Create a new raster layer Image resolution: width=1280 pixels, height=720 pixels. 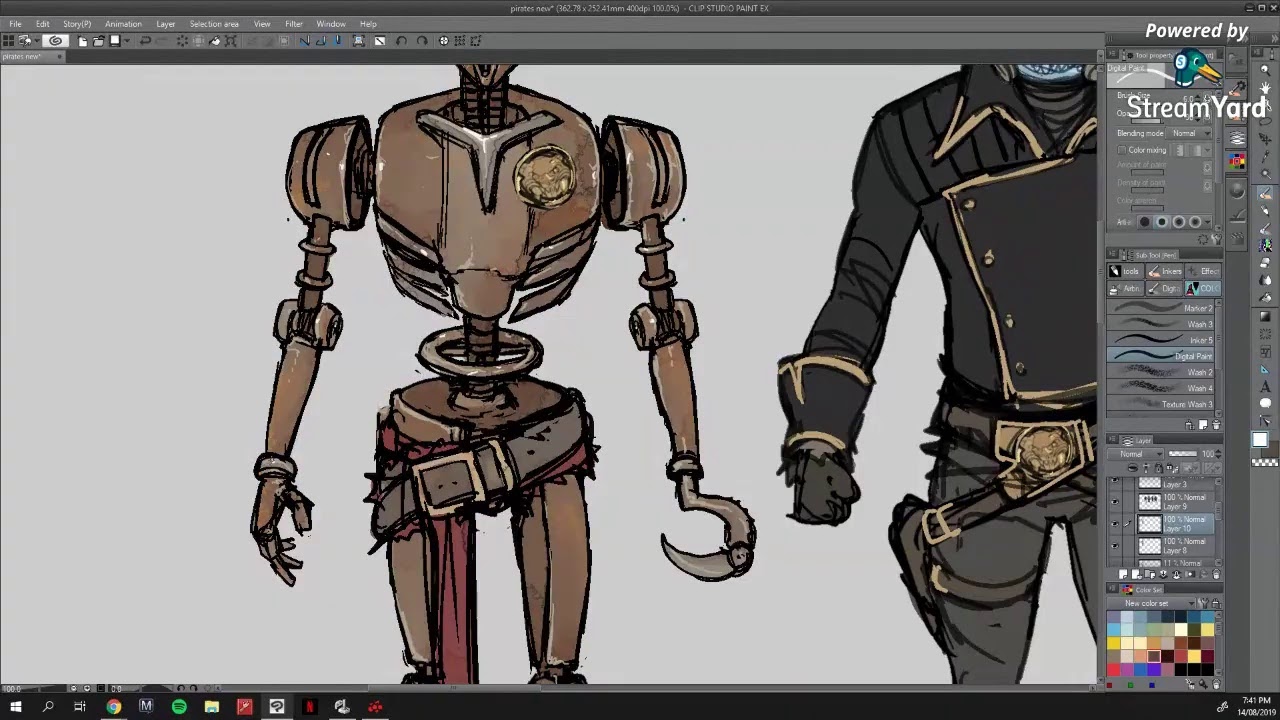click(x=1124, y=575)
